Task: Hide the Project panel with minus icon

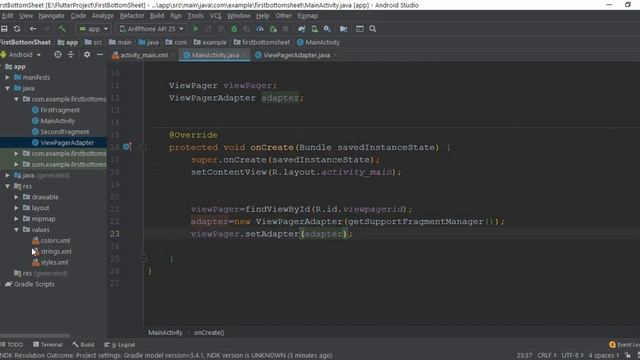Action: pyautogui.click(x=100, y=54)
